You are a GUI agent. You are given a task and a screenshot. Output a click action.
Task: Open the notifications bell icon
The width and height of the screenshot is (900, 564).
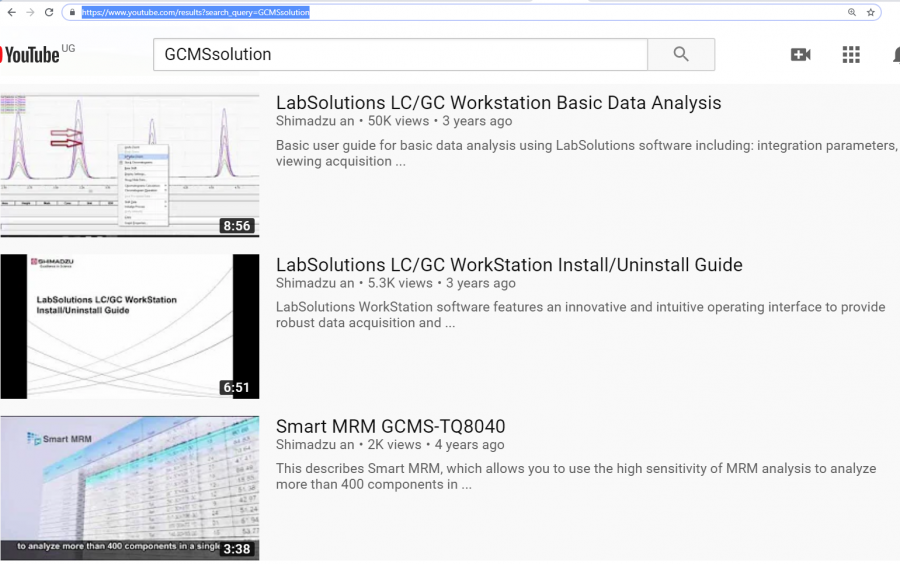click(x=896, y=55)
